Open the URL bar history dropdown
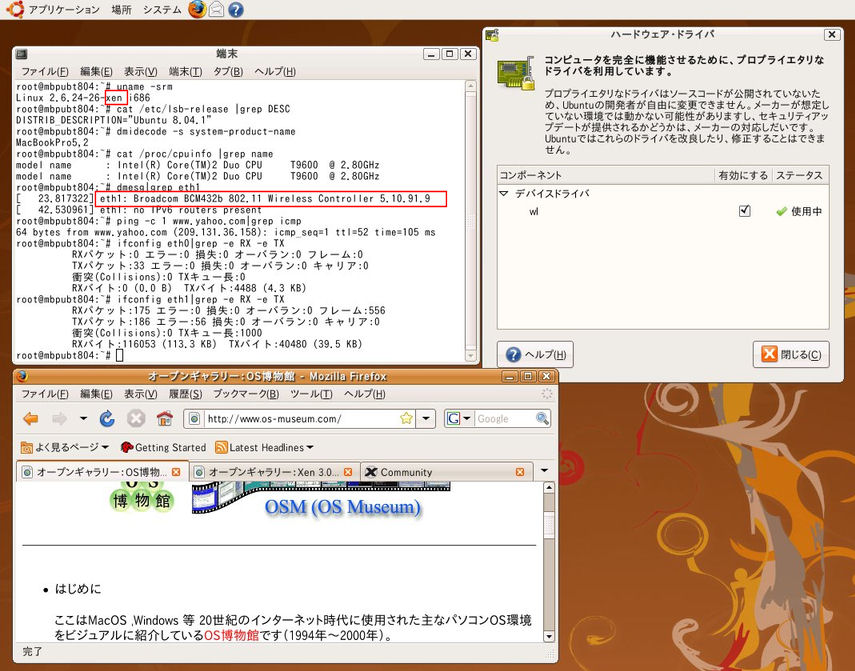Viewport: 855px width, 671px height. [426, 419]
